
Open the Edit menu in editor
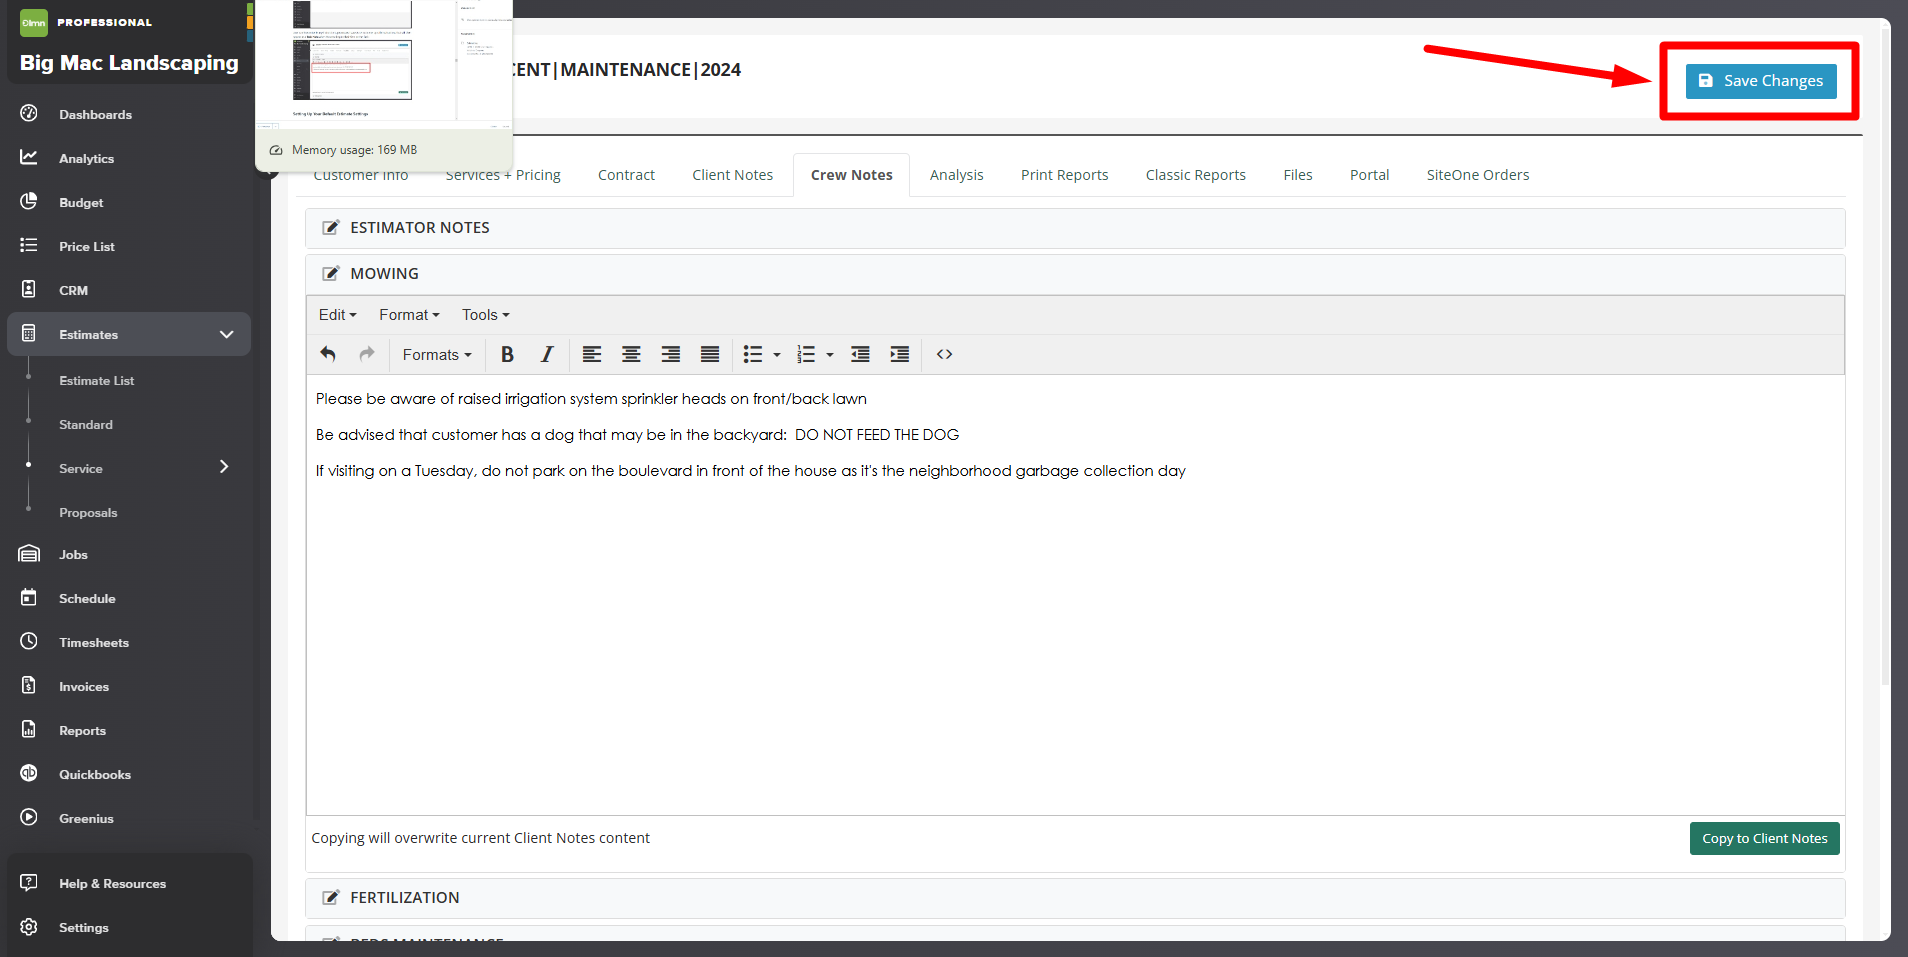pos(338,314)
